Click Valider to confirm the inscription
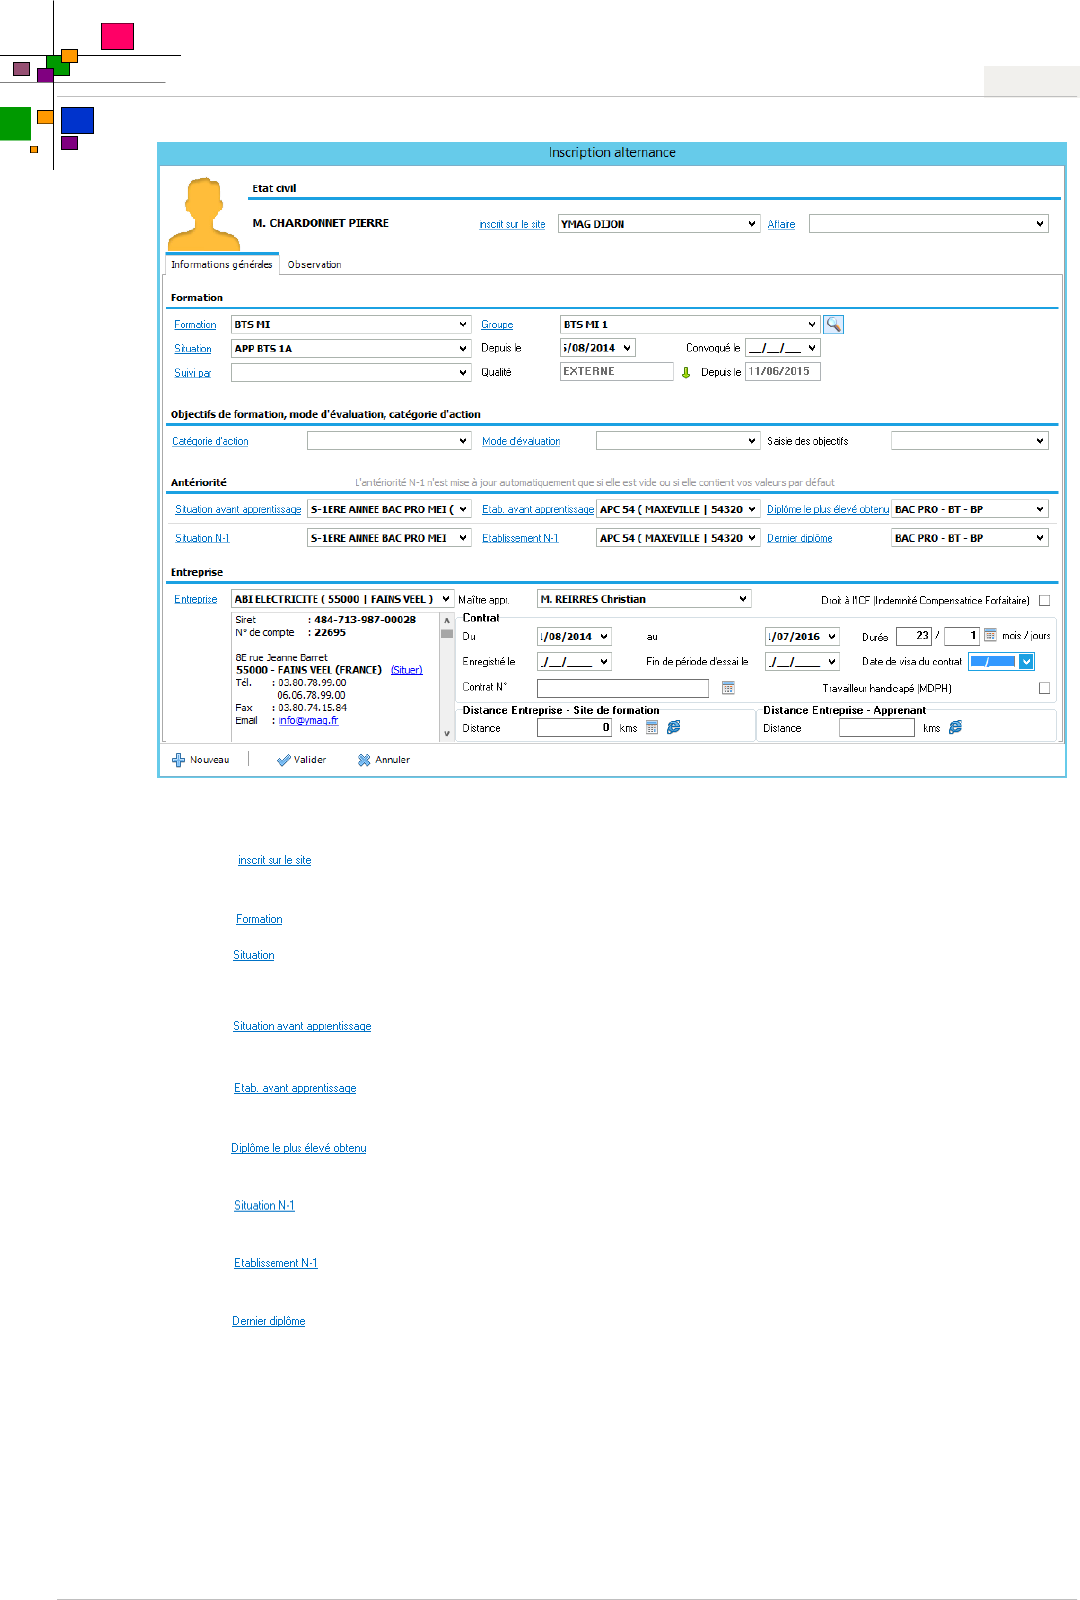Viewport: 1080px width, 1600px height. (302, 760)
